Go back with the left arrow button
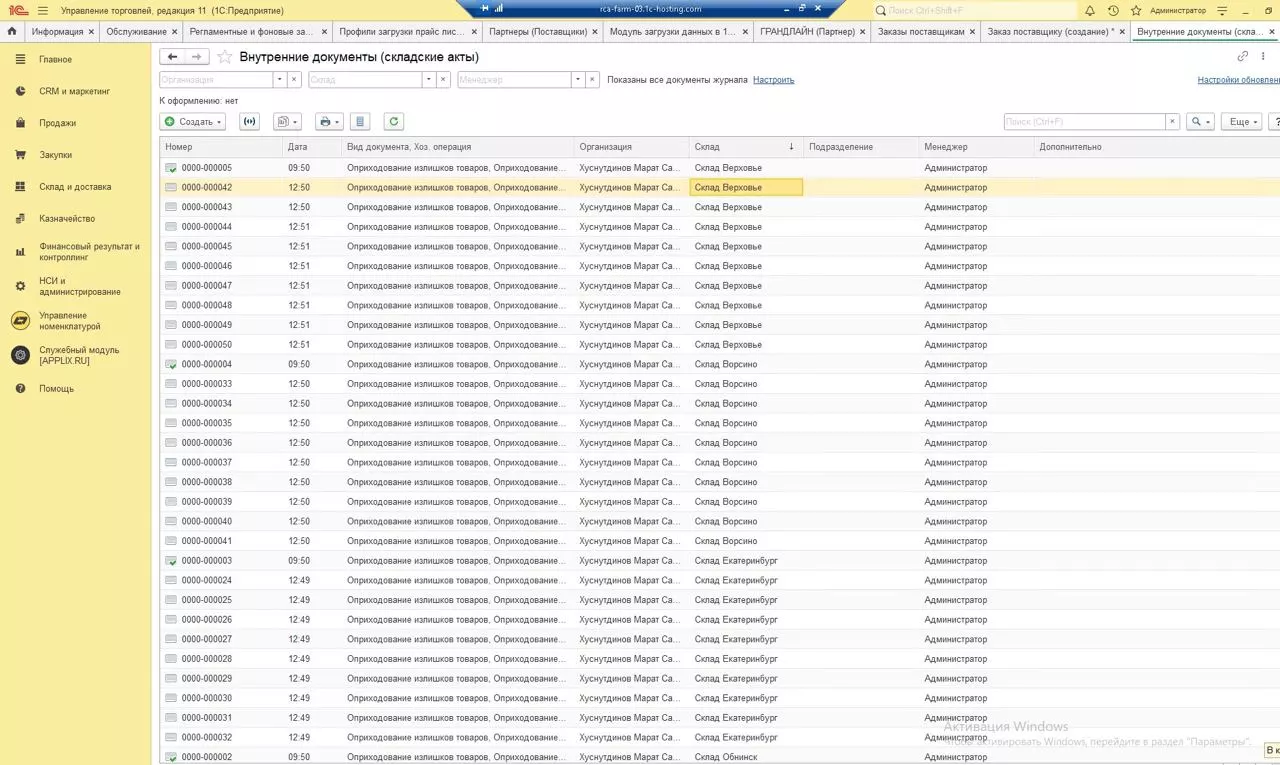 pos(173,57)
